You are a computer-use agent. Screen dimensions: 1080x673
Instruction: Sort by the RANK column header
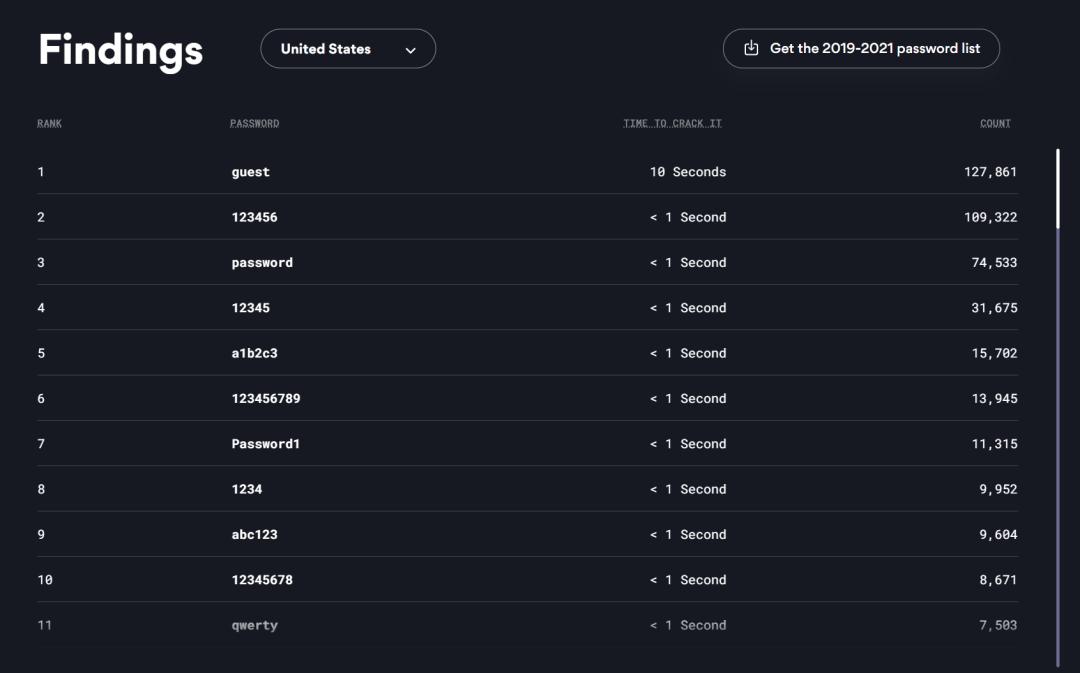(49, 124)
